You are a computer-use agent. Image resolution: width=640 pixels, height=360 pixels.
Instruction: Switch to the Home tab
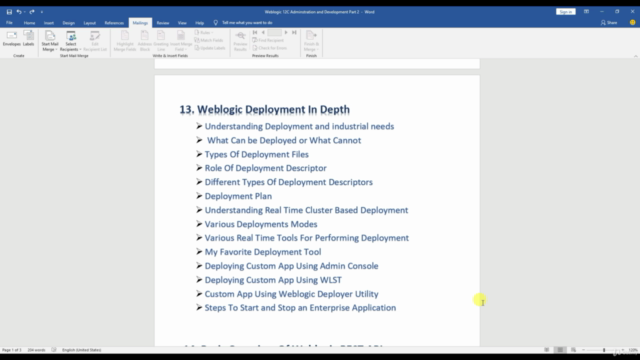29,23
